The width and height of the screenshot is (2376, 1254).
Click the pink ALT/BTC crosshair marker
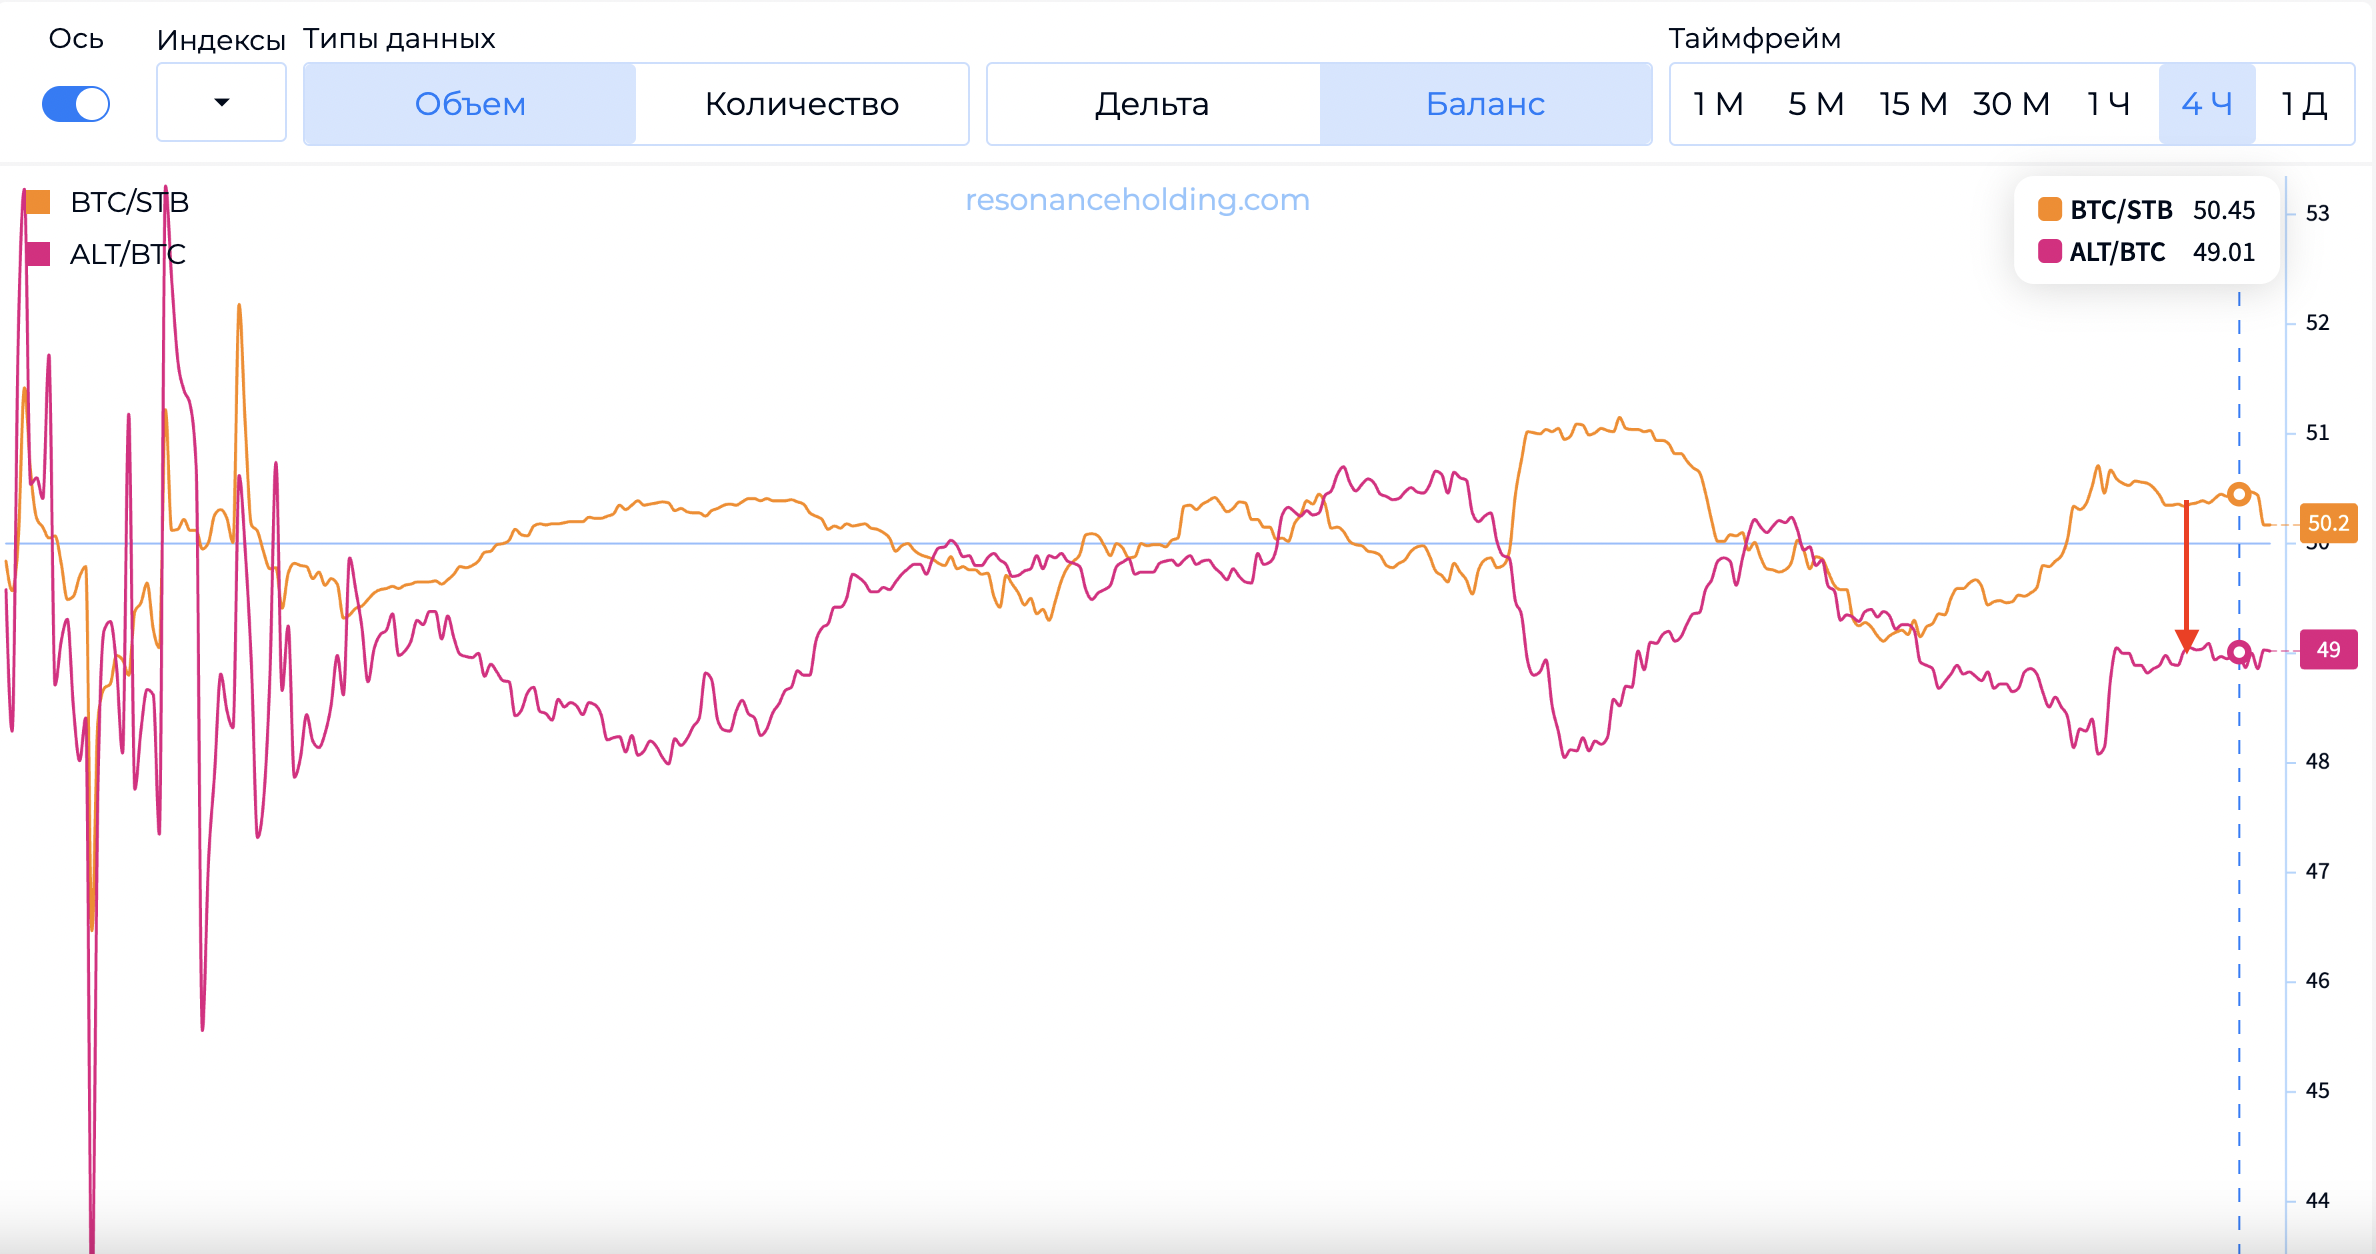click(x=2239, y=652)
